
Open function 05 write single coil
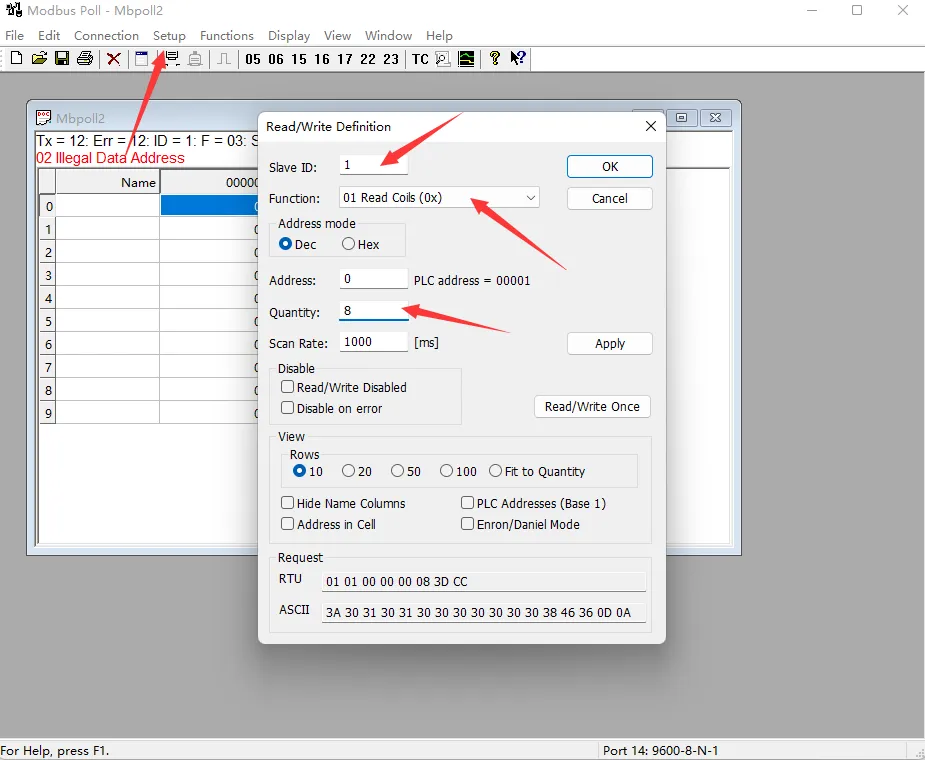253,59
